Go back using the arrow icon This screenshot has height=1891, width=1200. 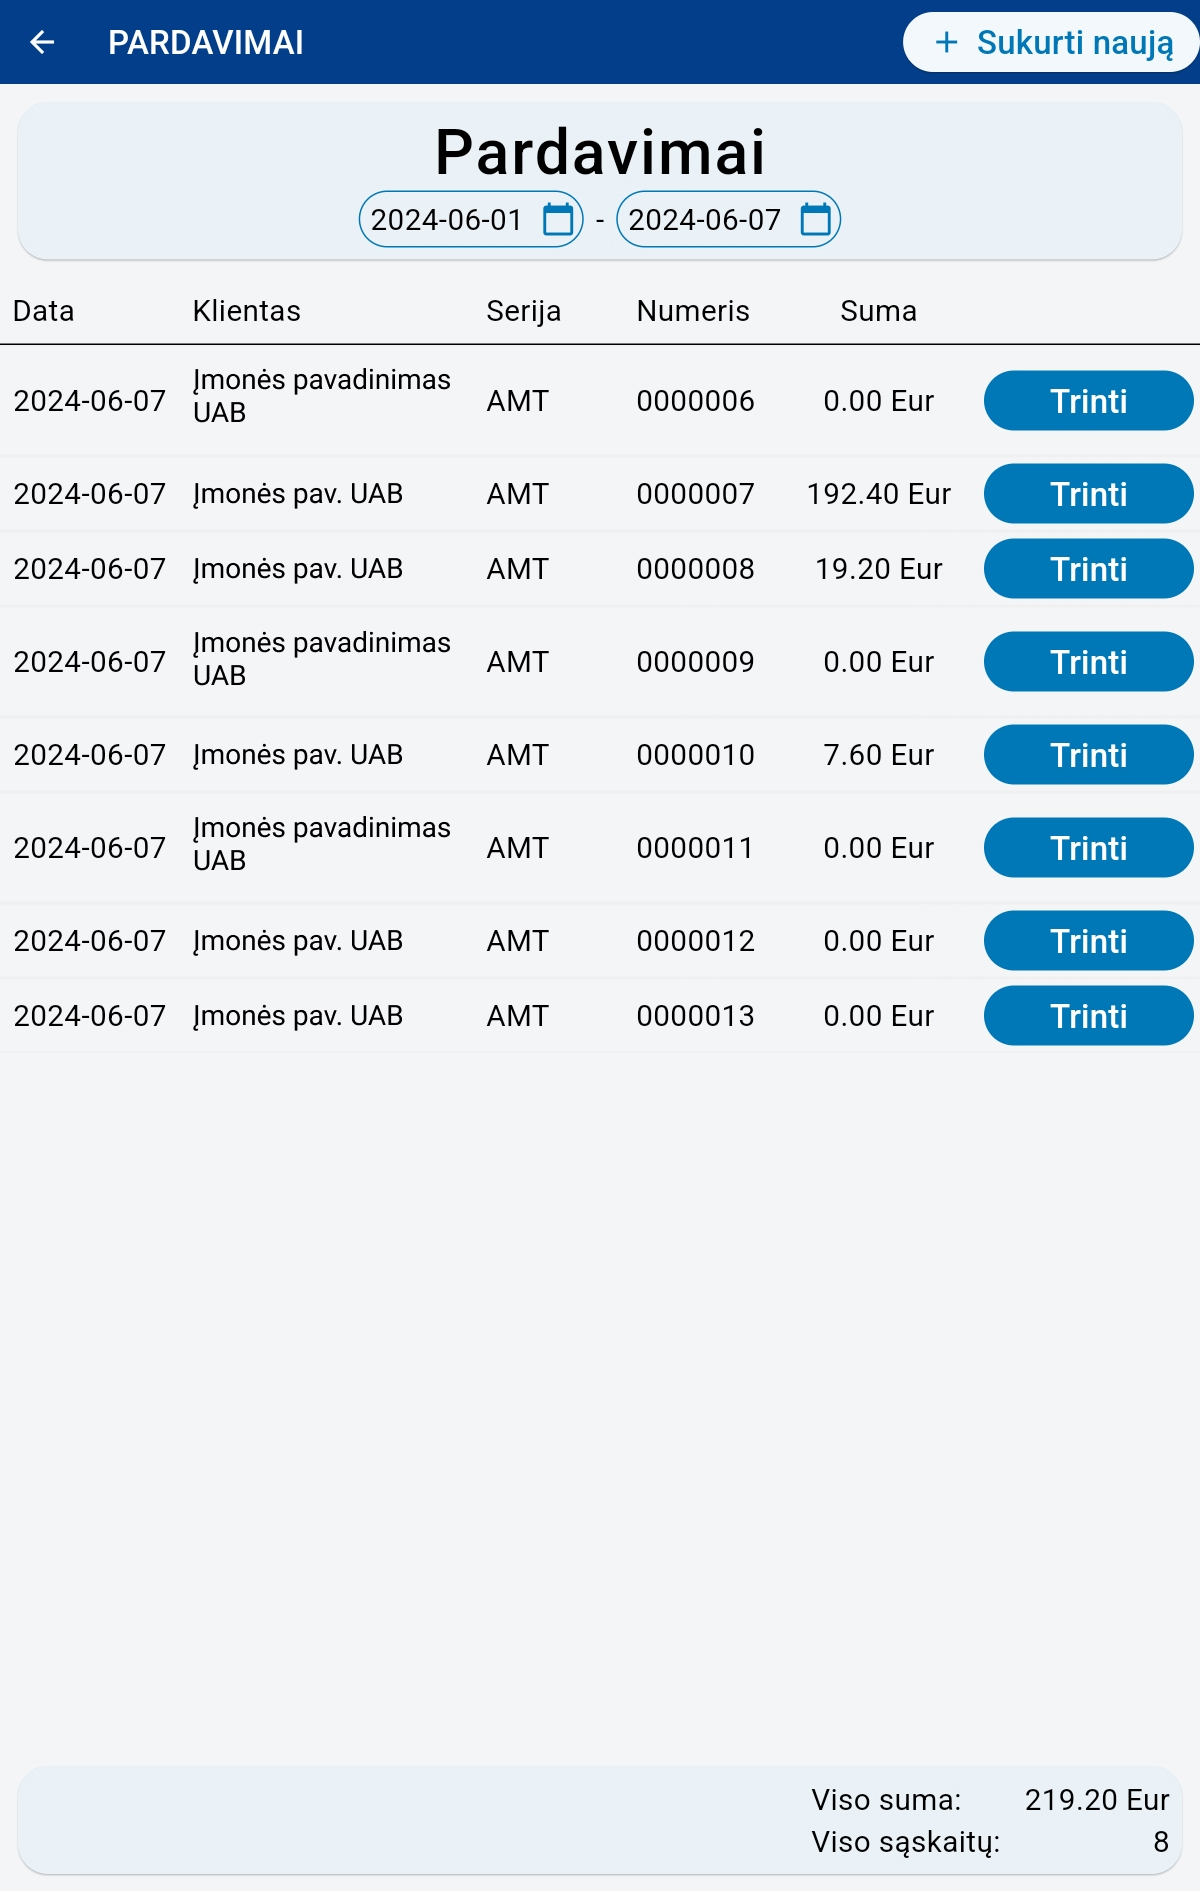(42, 42)
